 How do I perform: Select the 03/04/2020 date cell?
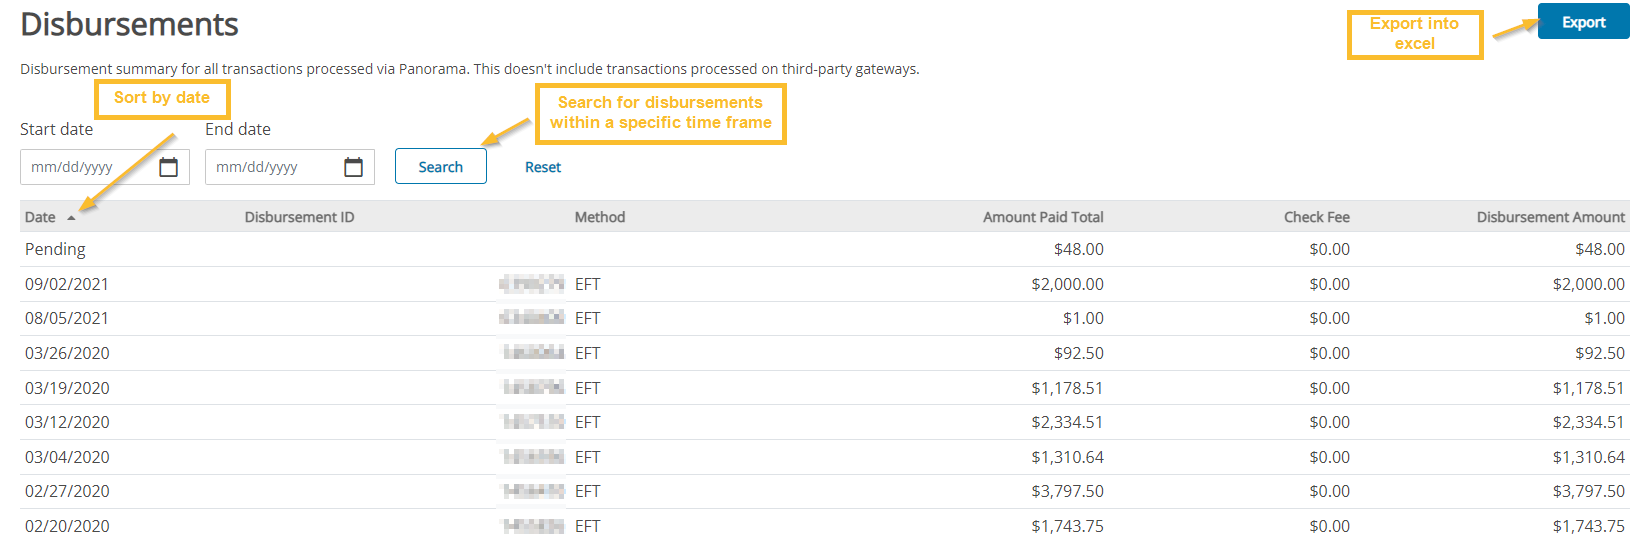(67, 457)
